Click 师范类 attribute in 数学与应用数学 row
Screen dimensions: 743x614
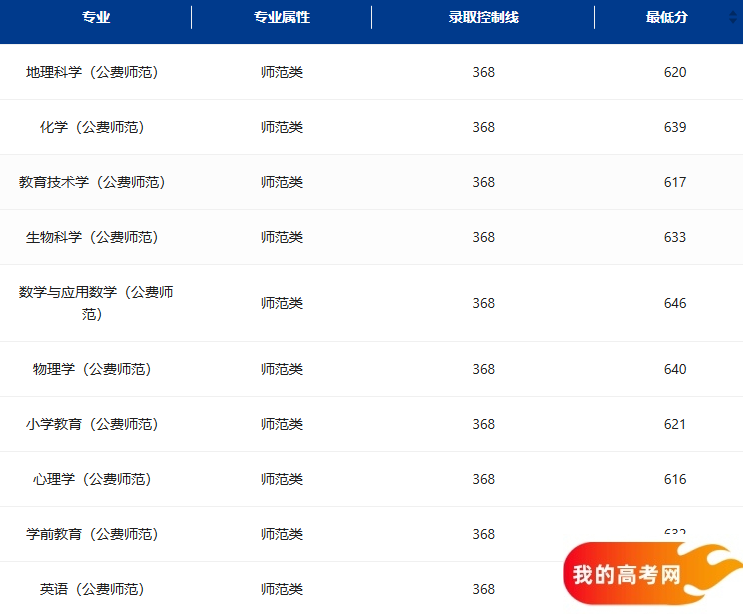click(282, 303)
